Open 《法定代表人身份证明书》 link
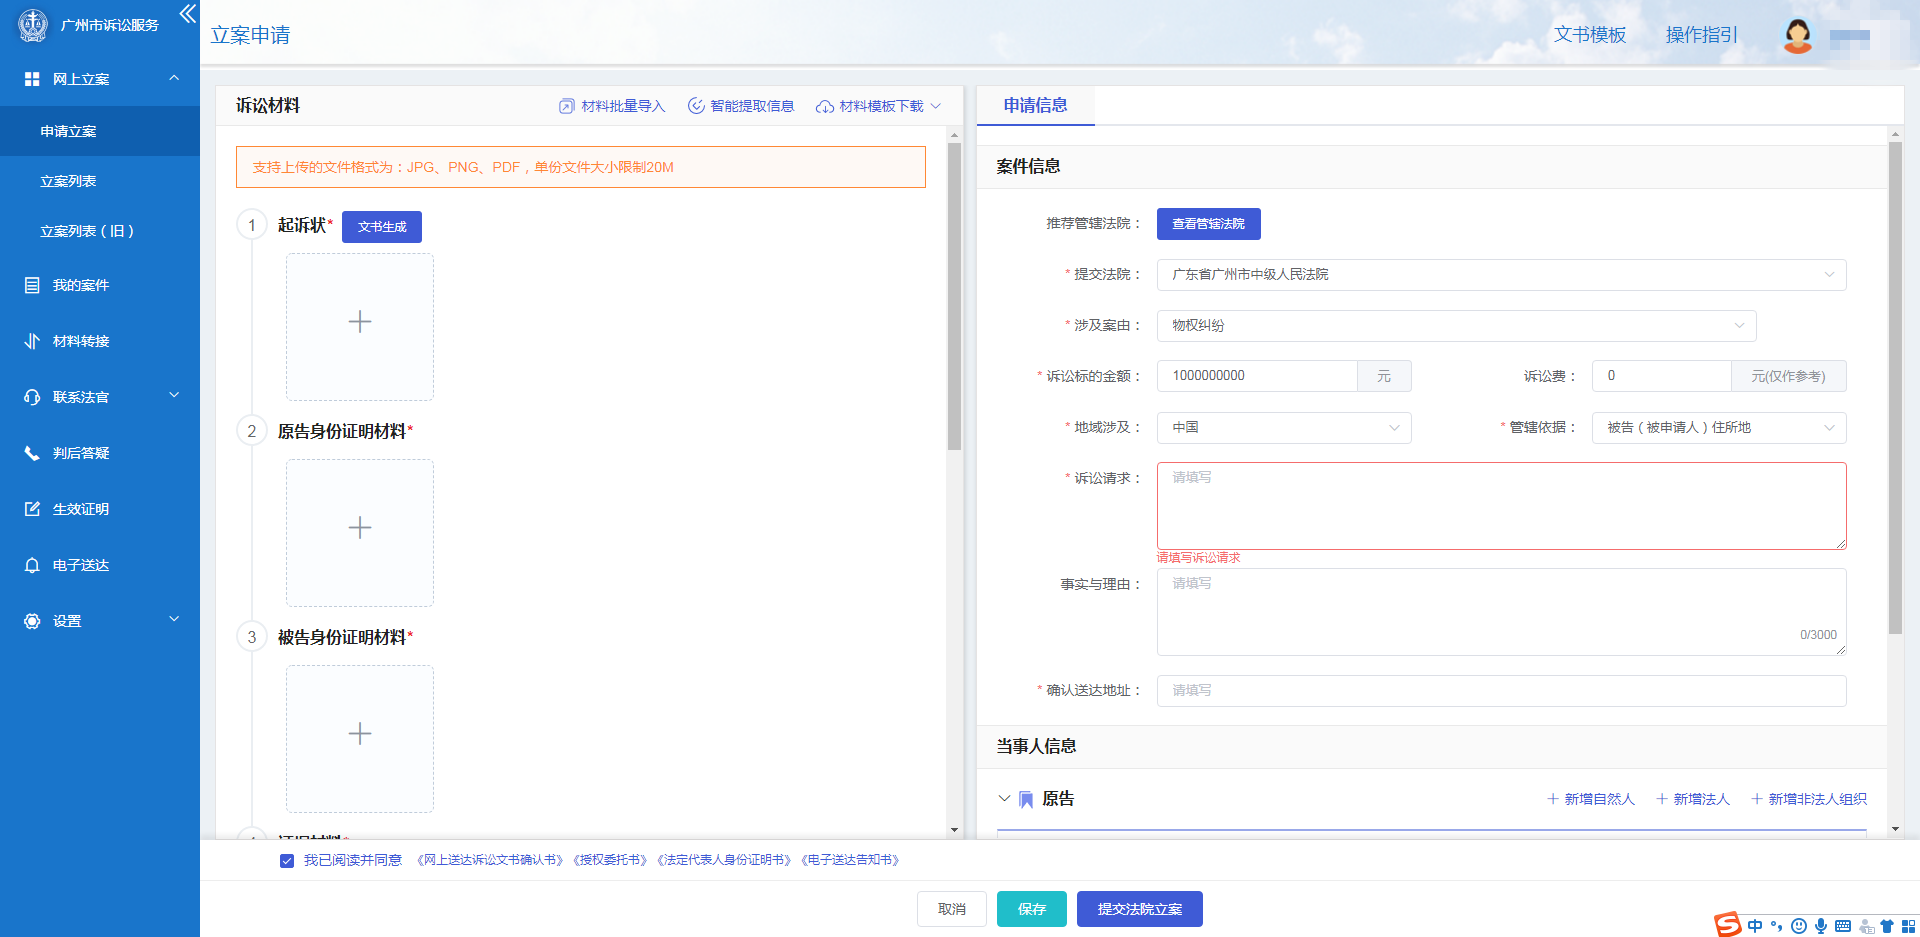Viewport: 1920px width, 937px height. coord(724,860)
